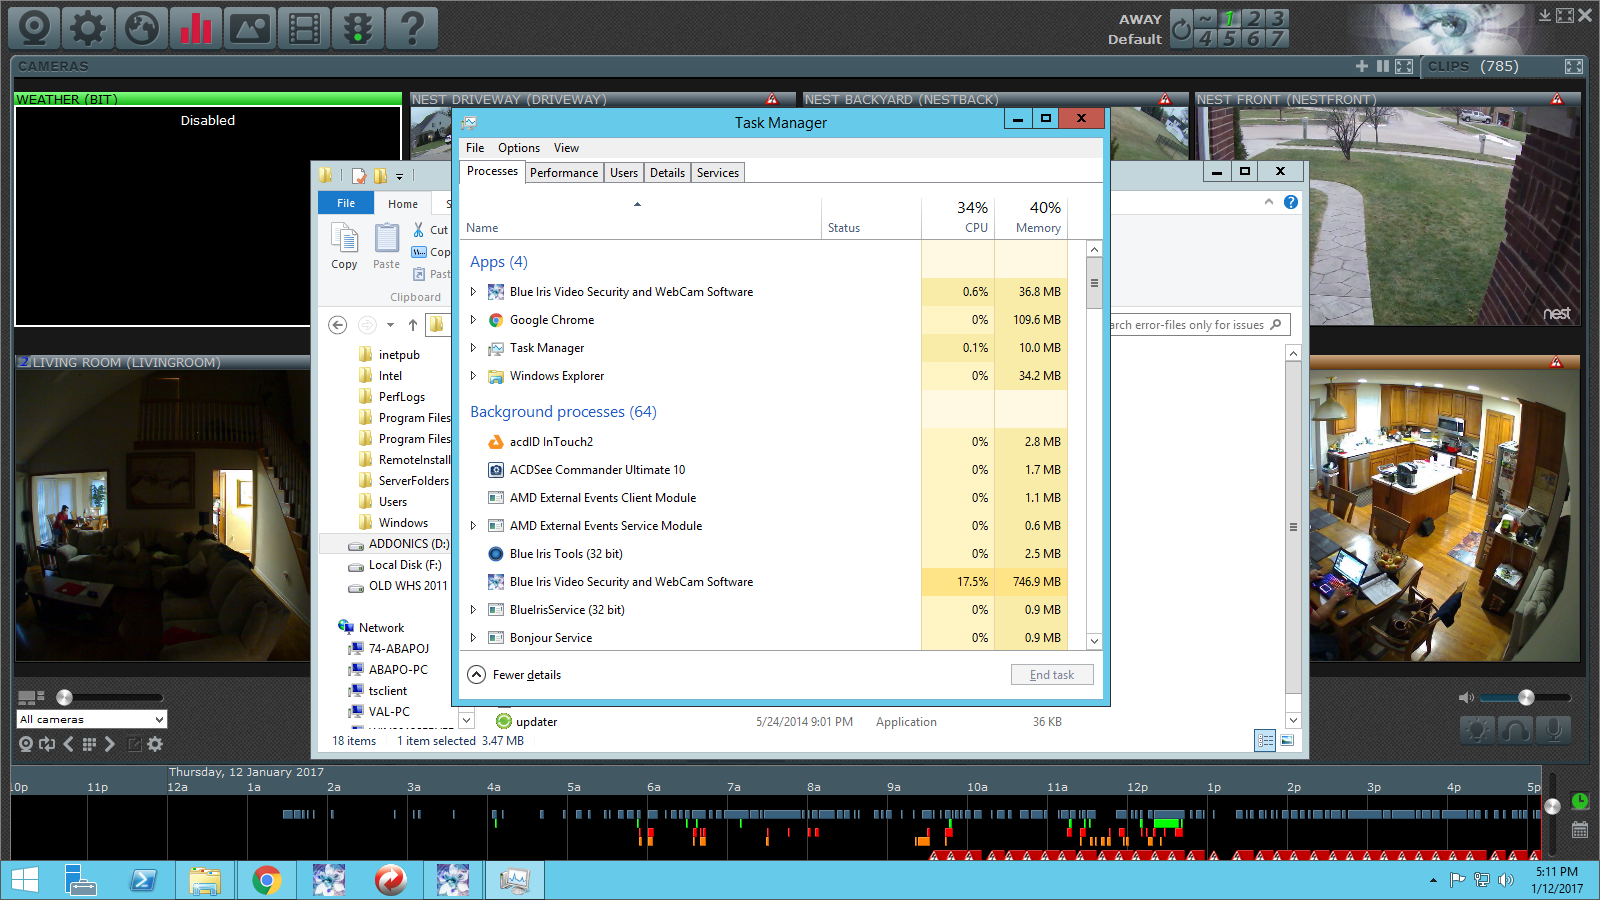1600x900 pixels.
Task: Adjust timeline zoom vertical slider
Action: (x=1552, y=806)
